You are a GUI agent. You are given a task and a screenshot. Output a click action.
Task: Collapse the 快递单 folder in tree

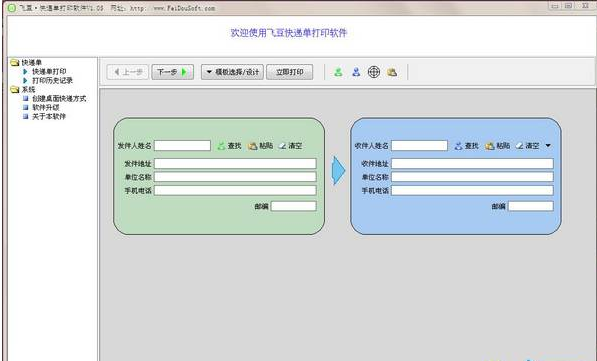tap(32, 62)
